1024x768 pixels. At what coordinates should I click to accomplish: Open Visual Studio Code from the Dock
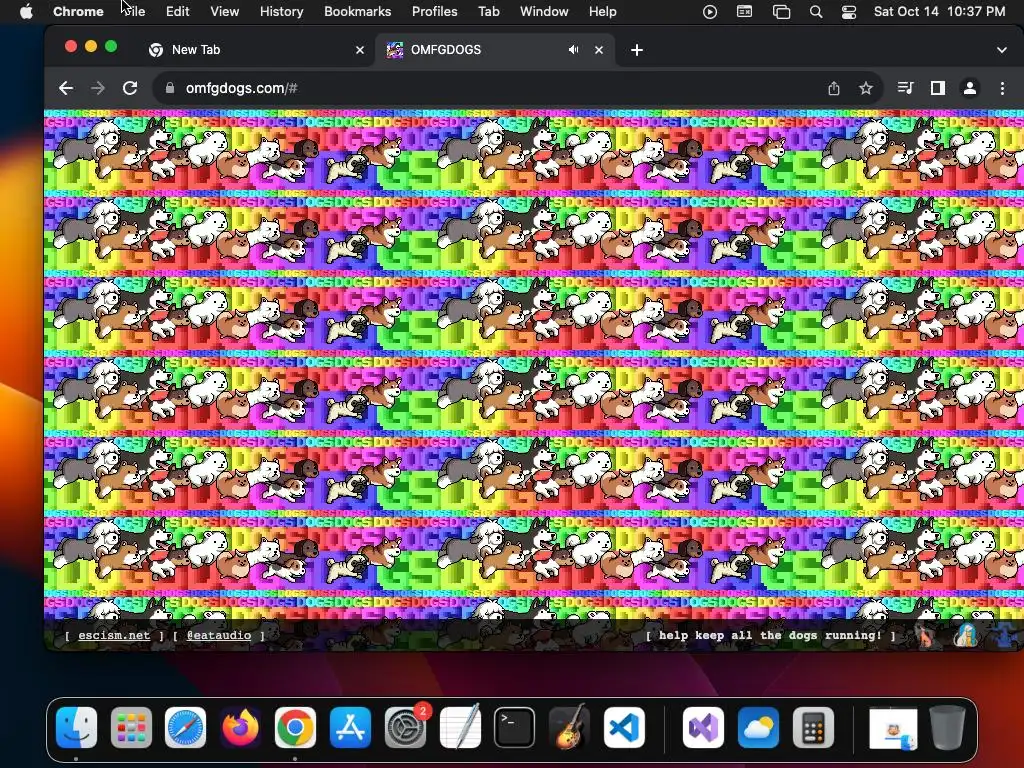[624, 728]
